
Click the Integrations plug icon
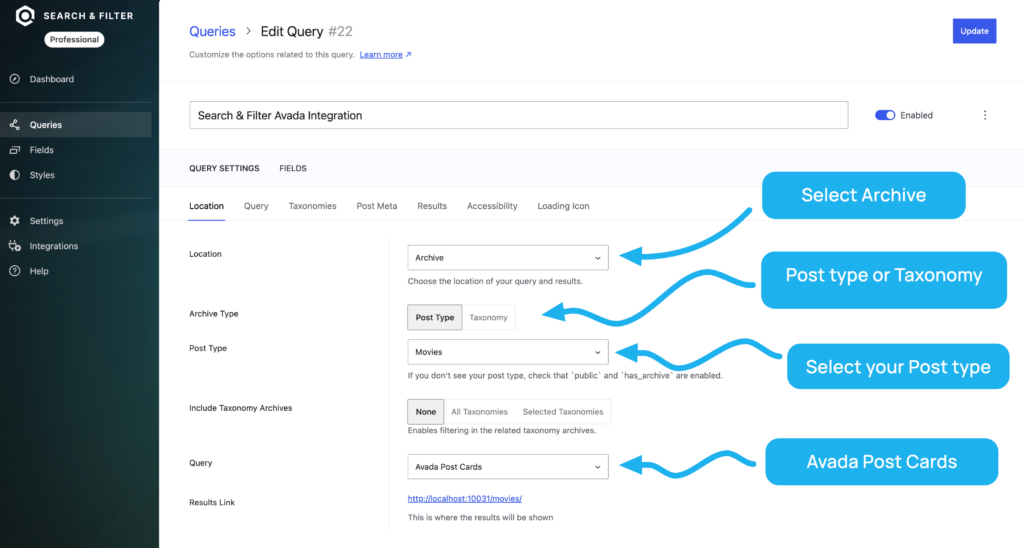click(x=14, y=246)
